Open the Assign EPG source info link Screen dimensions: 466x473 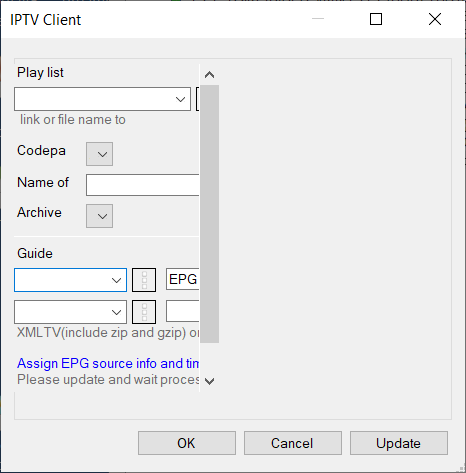pos(108,363)
